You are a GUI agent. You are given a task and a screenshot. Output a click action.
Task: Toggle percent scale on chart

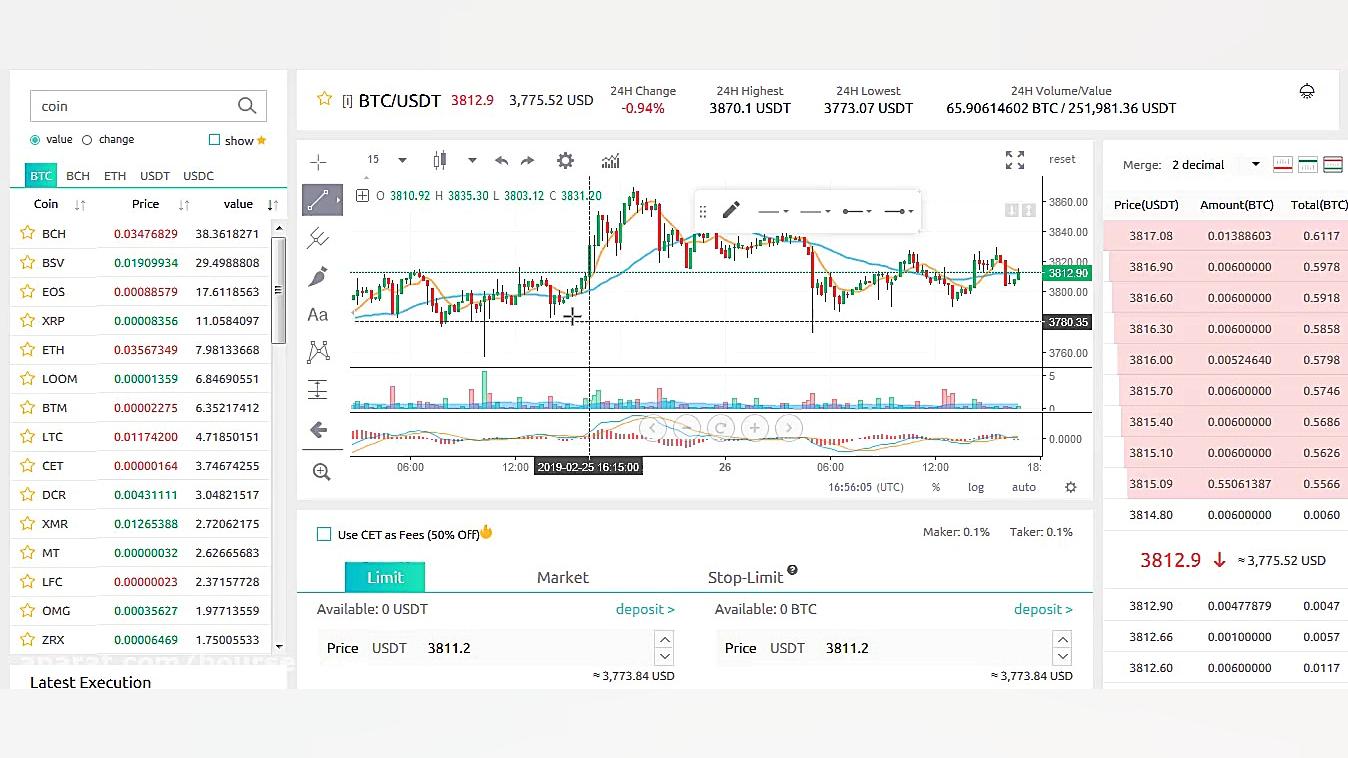[x=936, y=487]
